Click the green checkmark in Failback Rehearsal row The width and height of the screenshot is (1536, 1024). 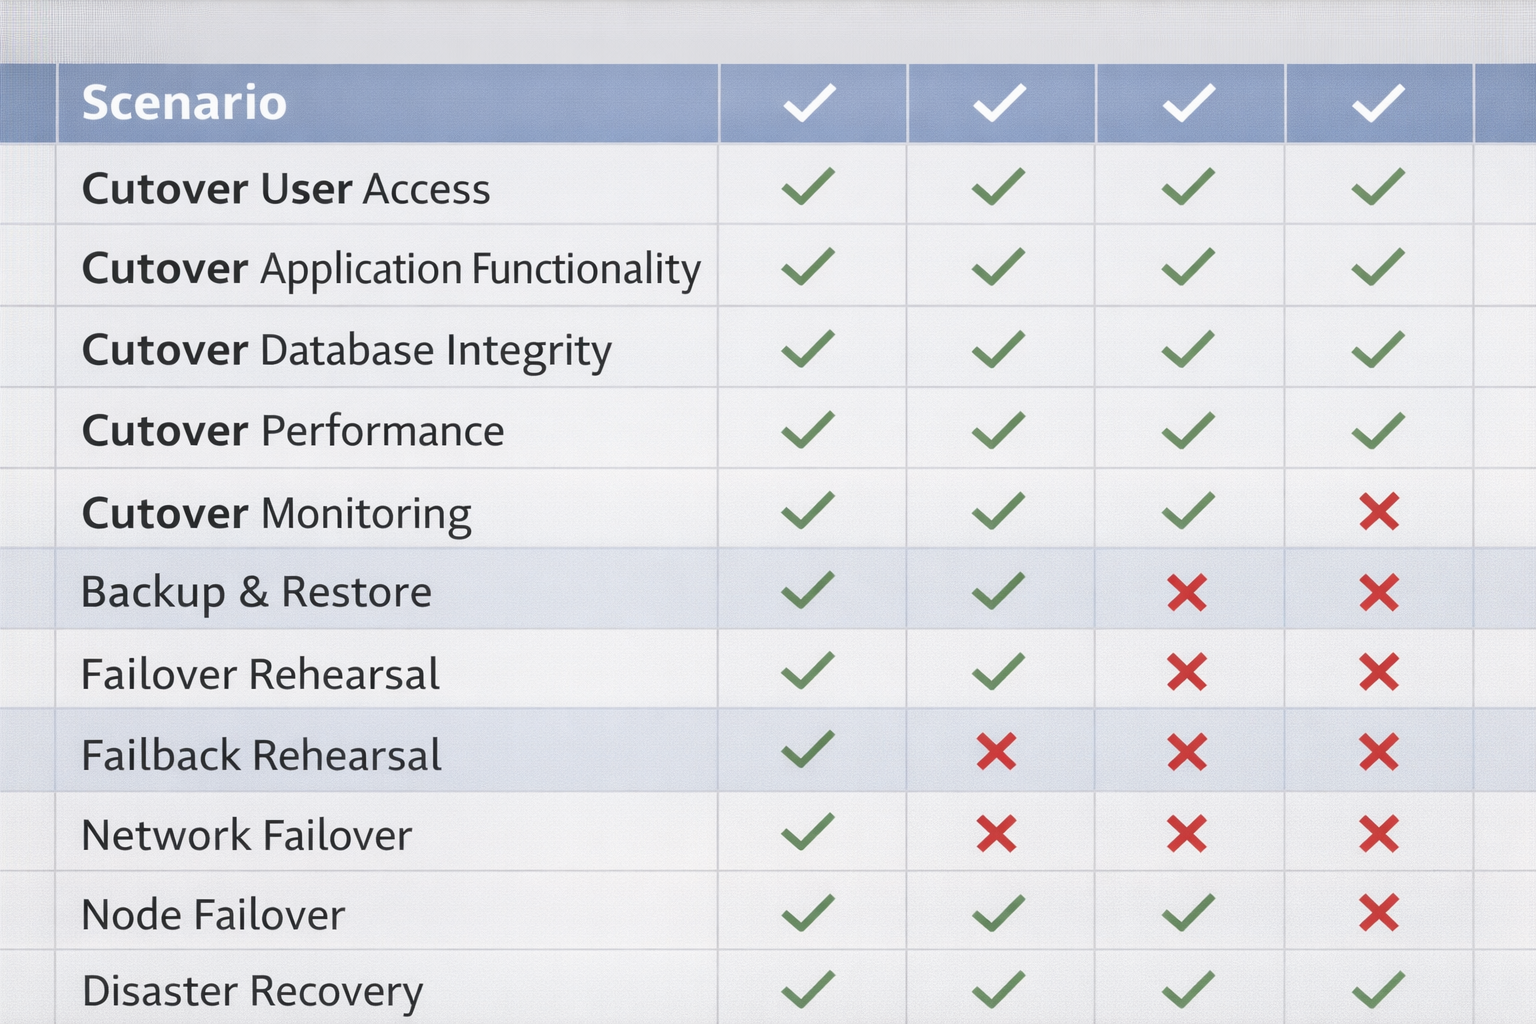tap(808, 750)
